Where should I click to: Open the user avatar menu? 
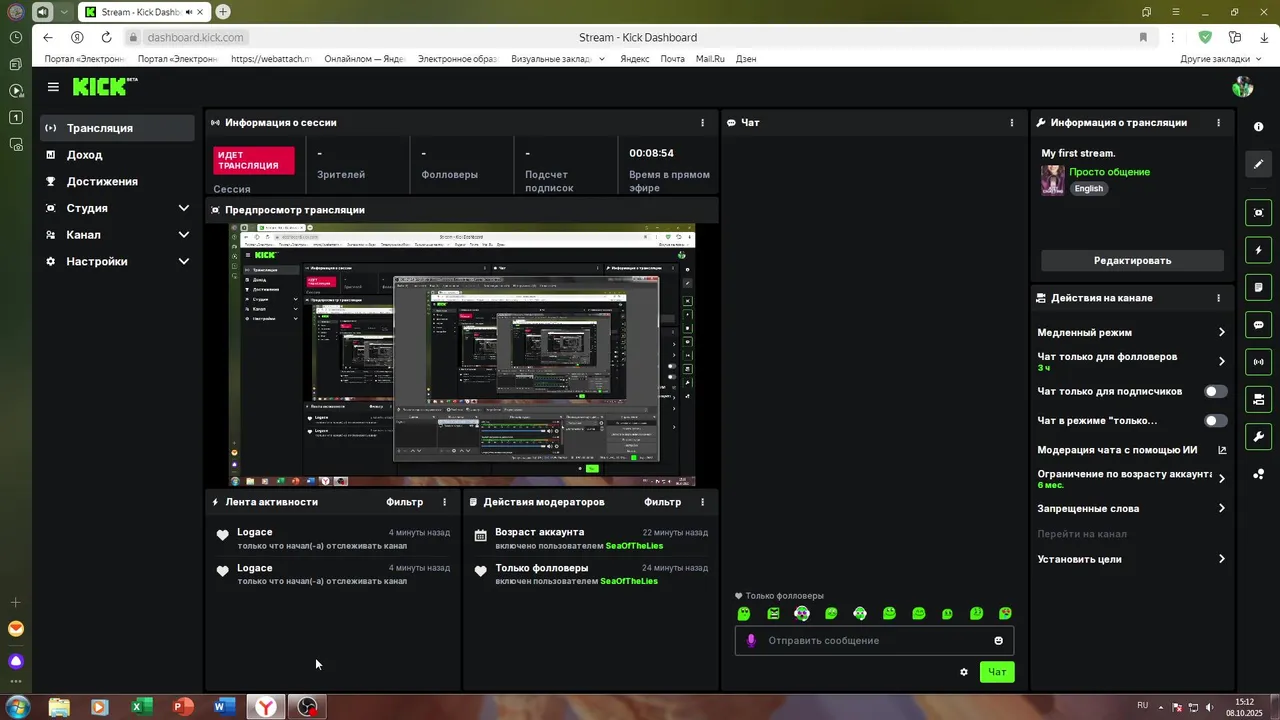coord(1243,87)
